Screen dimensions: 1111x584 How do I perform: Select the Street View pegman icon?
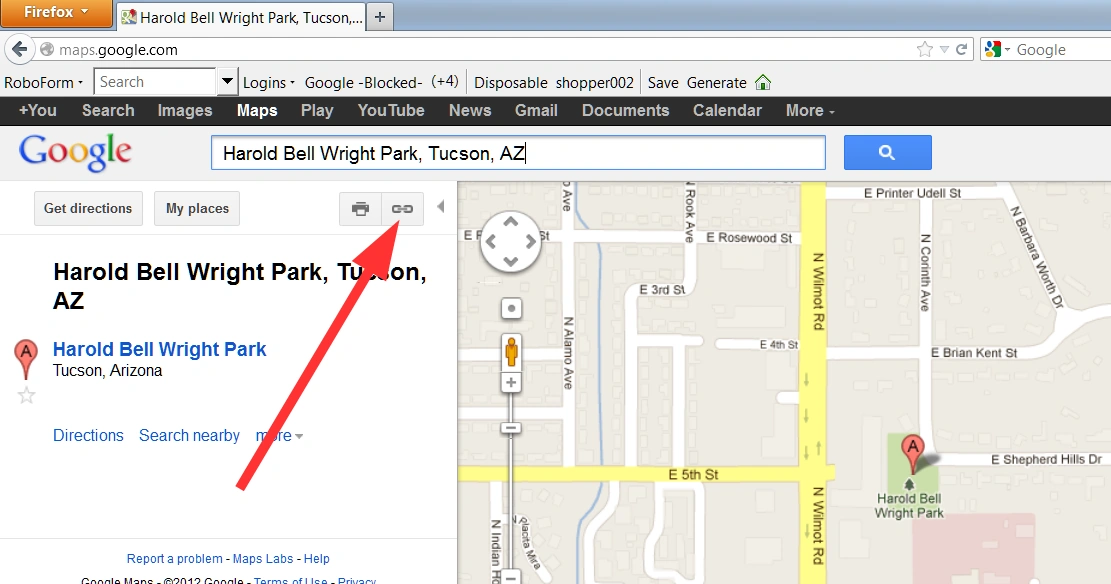pyautogui.click(x=511, y=351)
